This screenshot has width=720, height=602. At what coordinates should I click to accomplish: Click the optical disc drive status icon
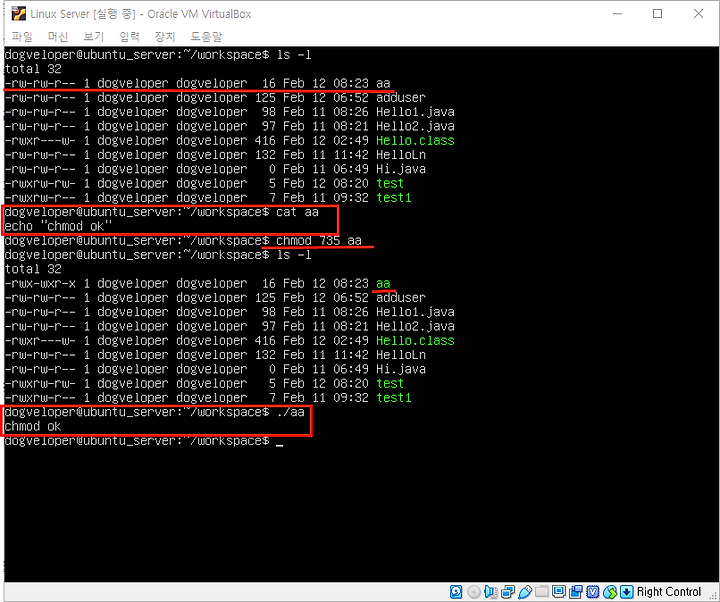point(473,591)
